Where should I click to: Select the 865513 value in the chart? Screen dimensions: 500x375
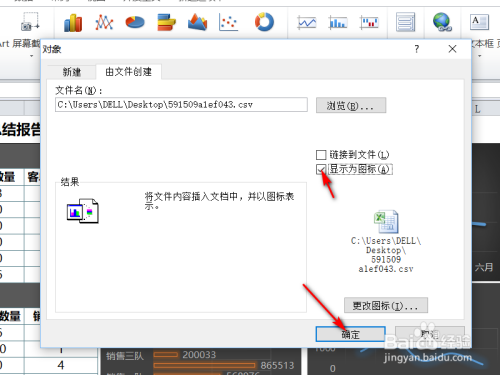(277, 365)
